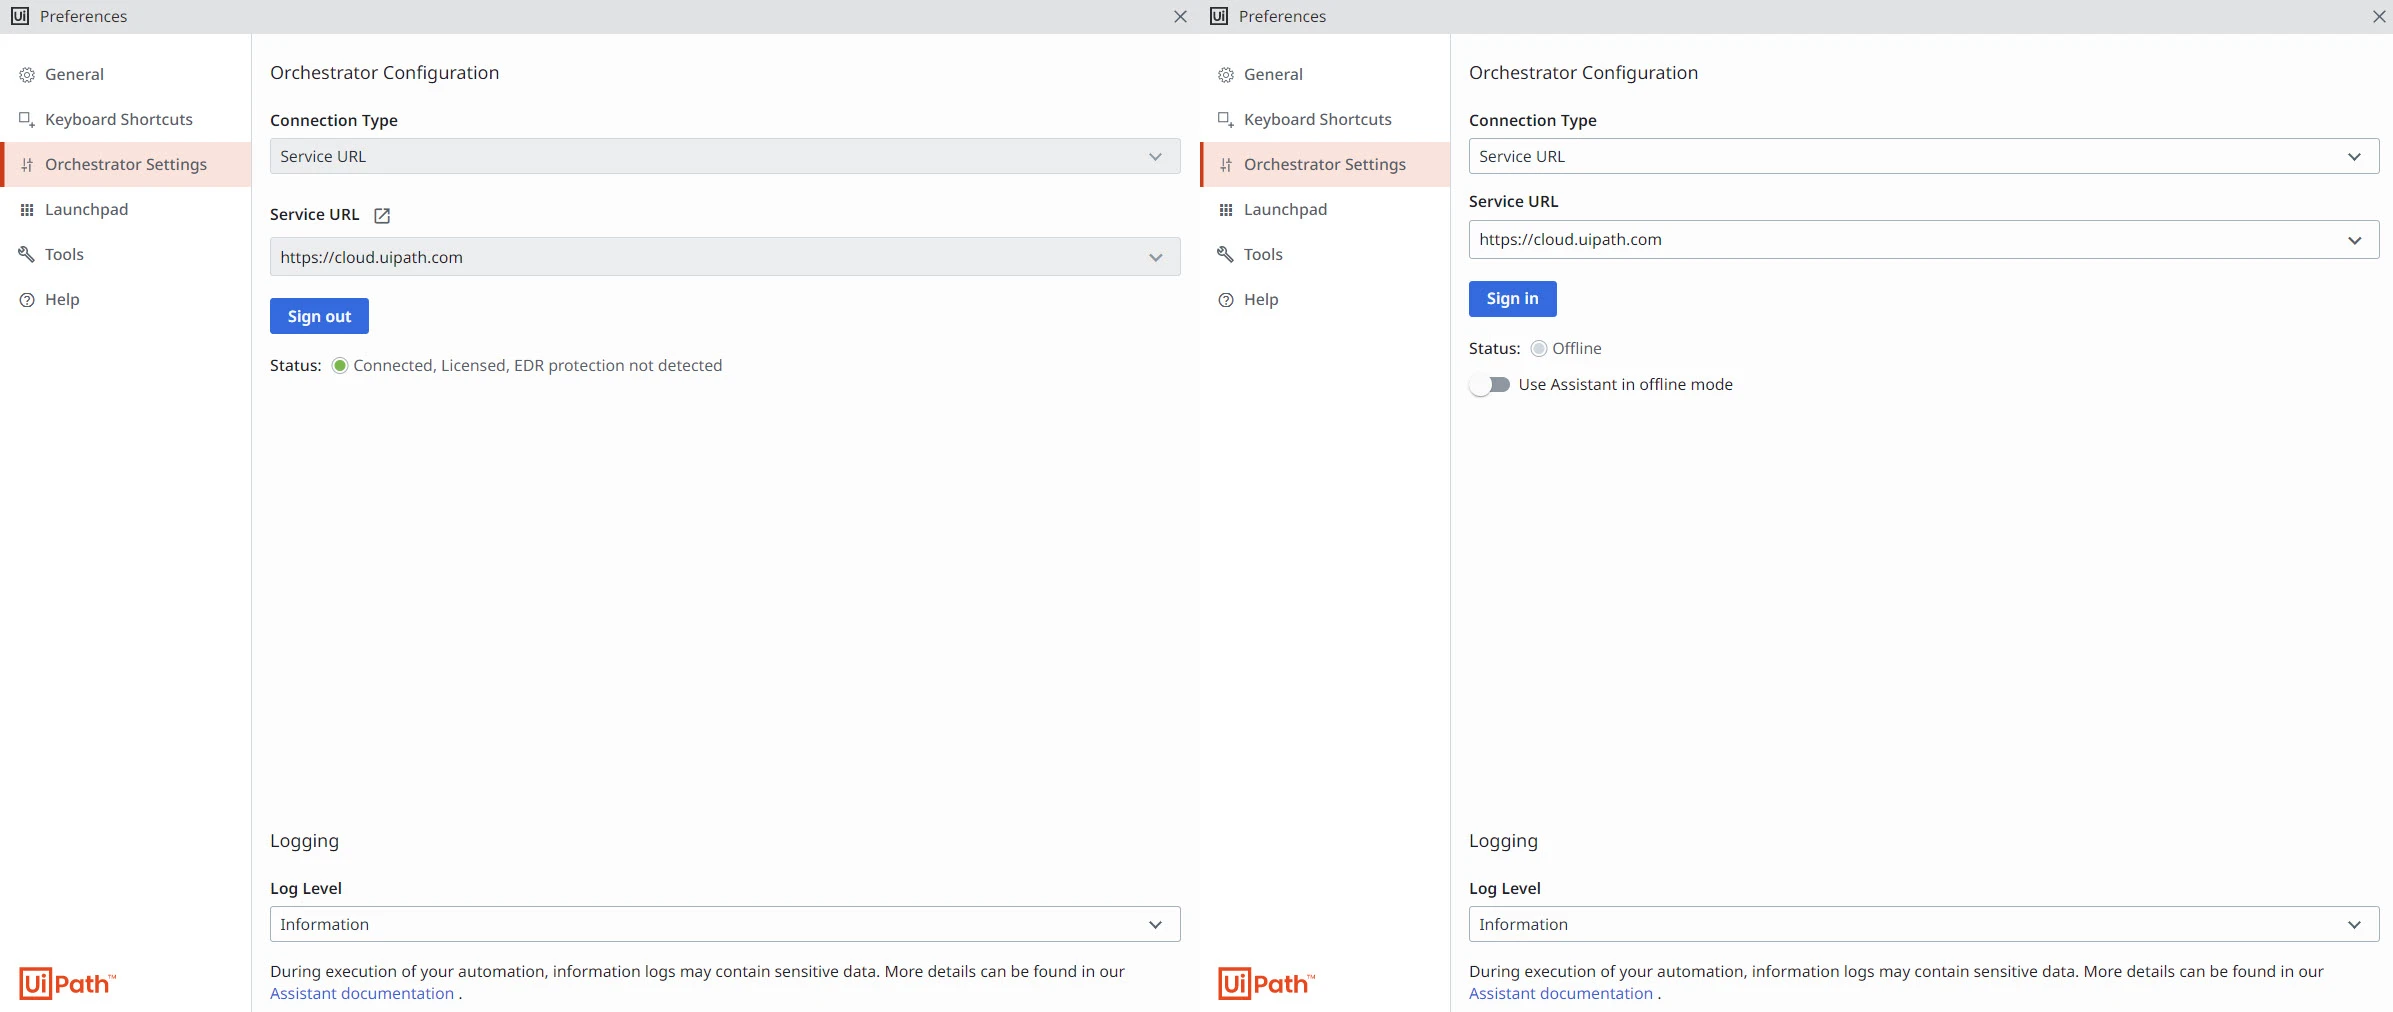Click the 'Connection Type' label in the right window
The height and width of the screenshot is (1012, 2393).
pos(1533,121)
